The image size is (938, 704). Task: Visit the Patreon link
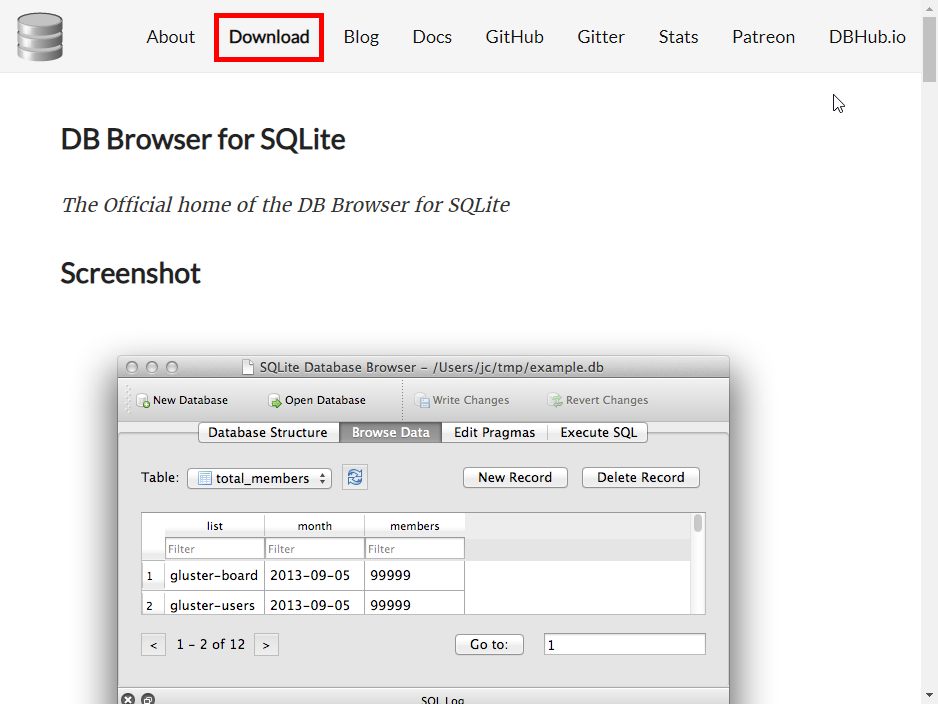pyautogui.click(x=763, y=37)
